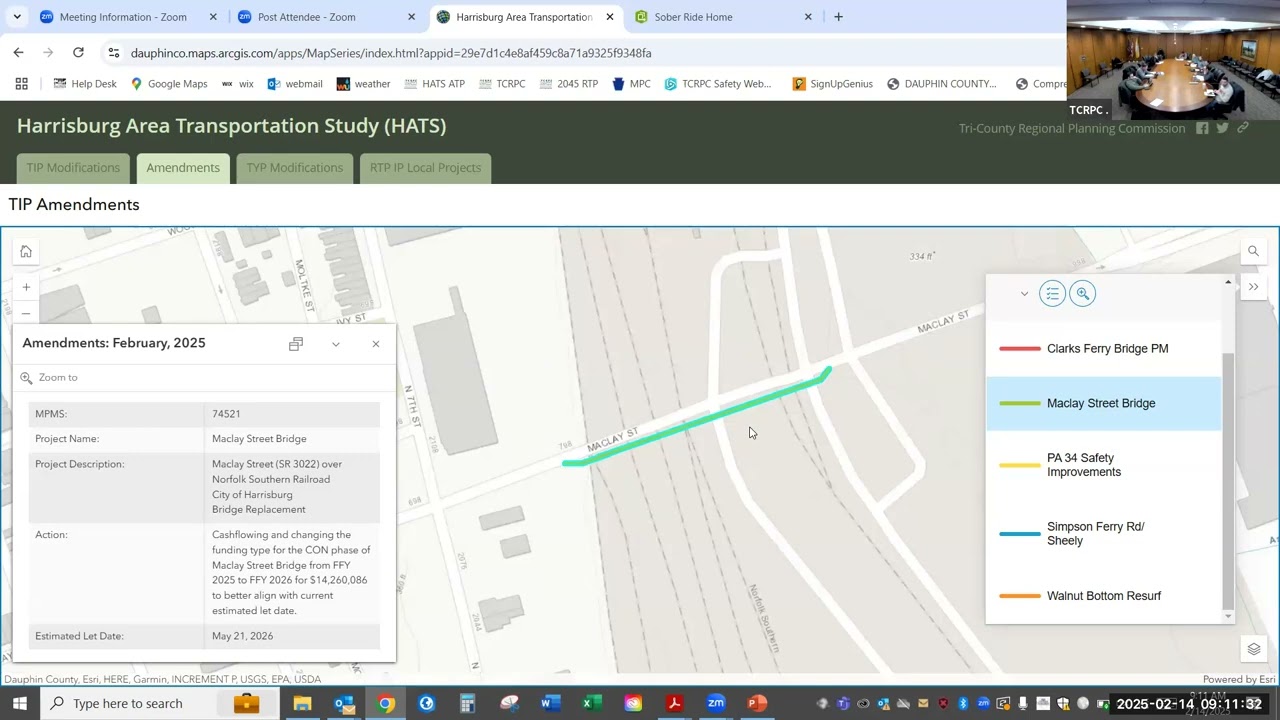Screen dimensions: 1280x720
Task: Select Simpson Ferry Rd/ Sheely entry
Action: point(1104,534)
